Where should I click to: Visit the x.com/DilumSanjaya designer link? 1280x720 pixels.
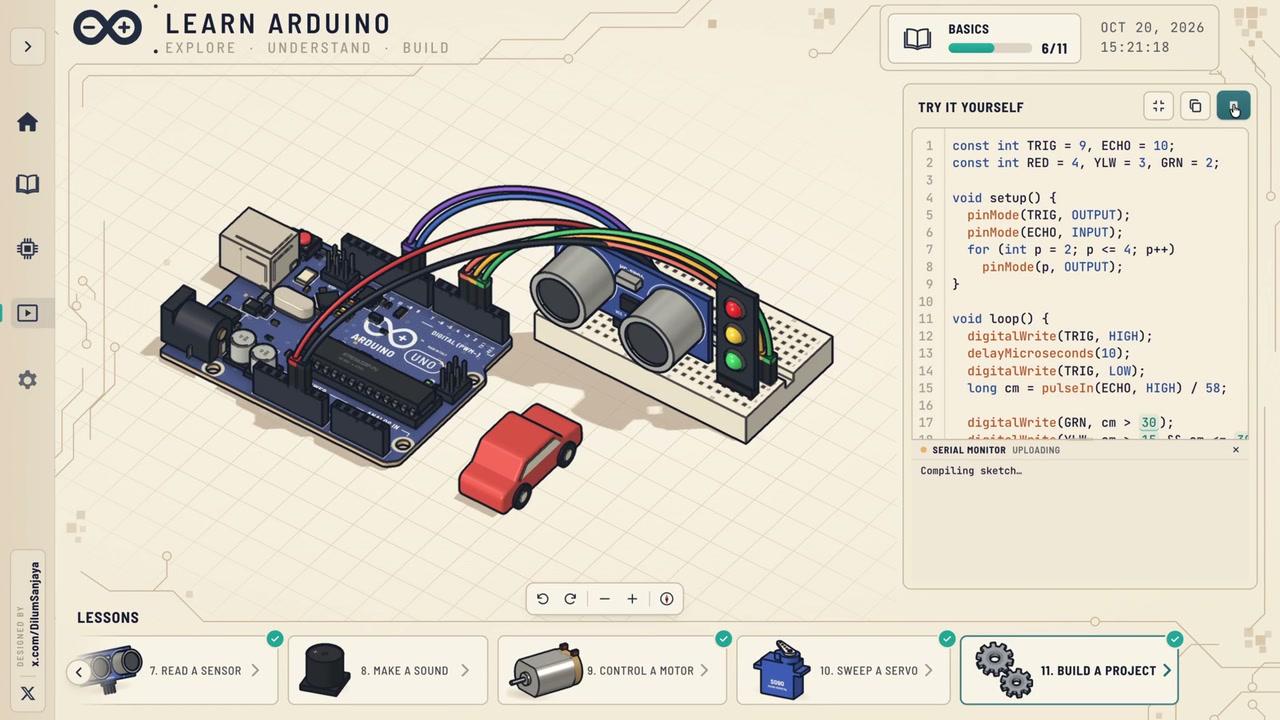(x=35, y=614)
